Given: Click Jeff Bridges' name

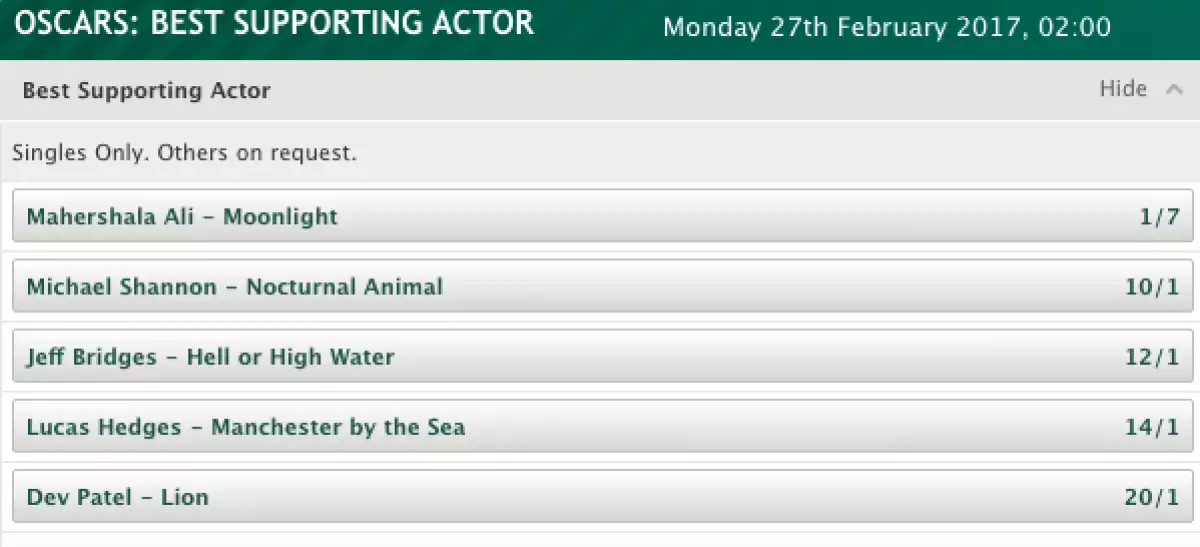Looking at the screenshot, I should pos(92,357).
